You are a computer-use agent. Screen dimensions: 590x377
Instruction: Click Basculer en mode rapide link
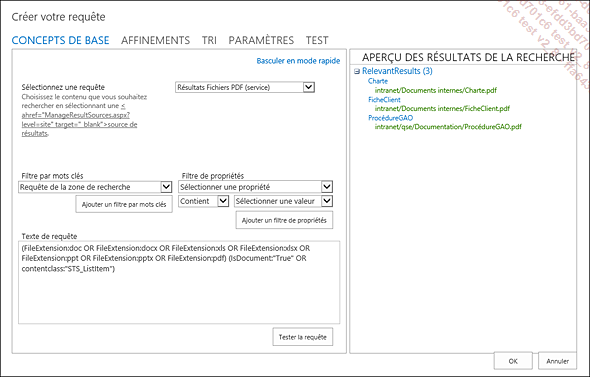[x=298, y=61]
